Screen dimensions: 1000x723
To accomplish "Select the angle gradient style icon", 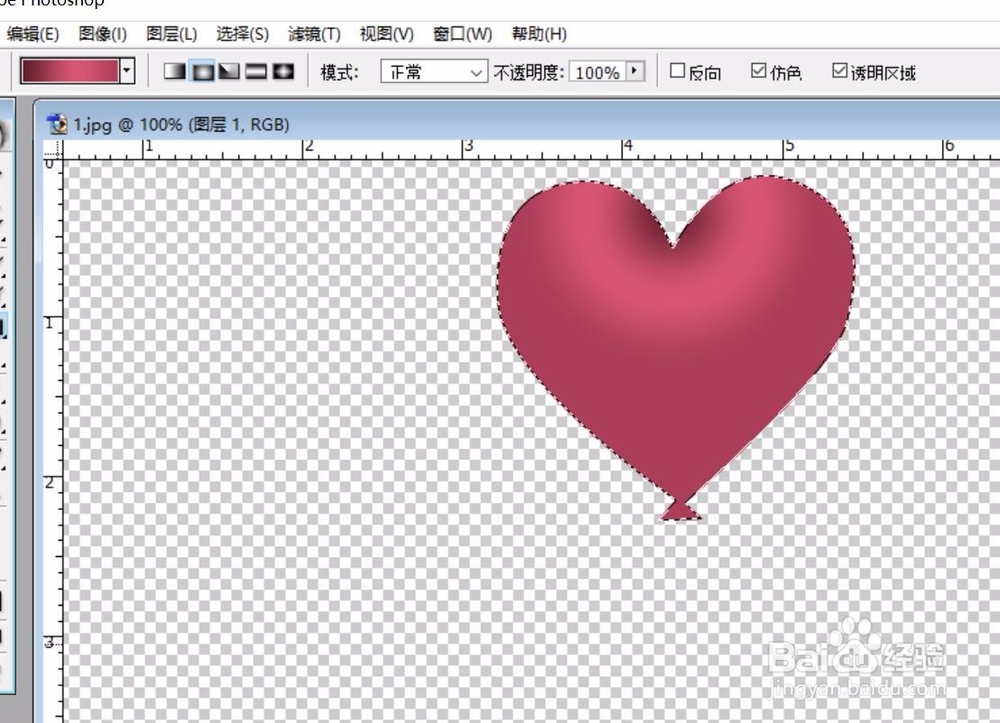I will [230, 71].
